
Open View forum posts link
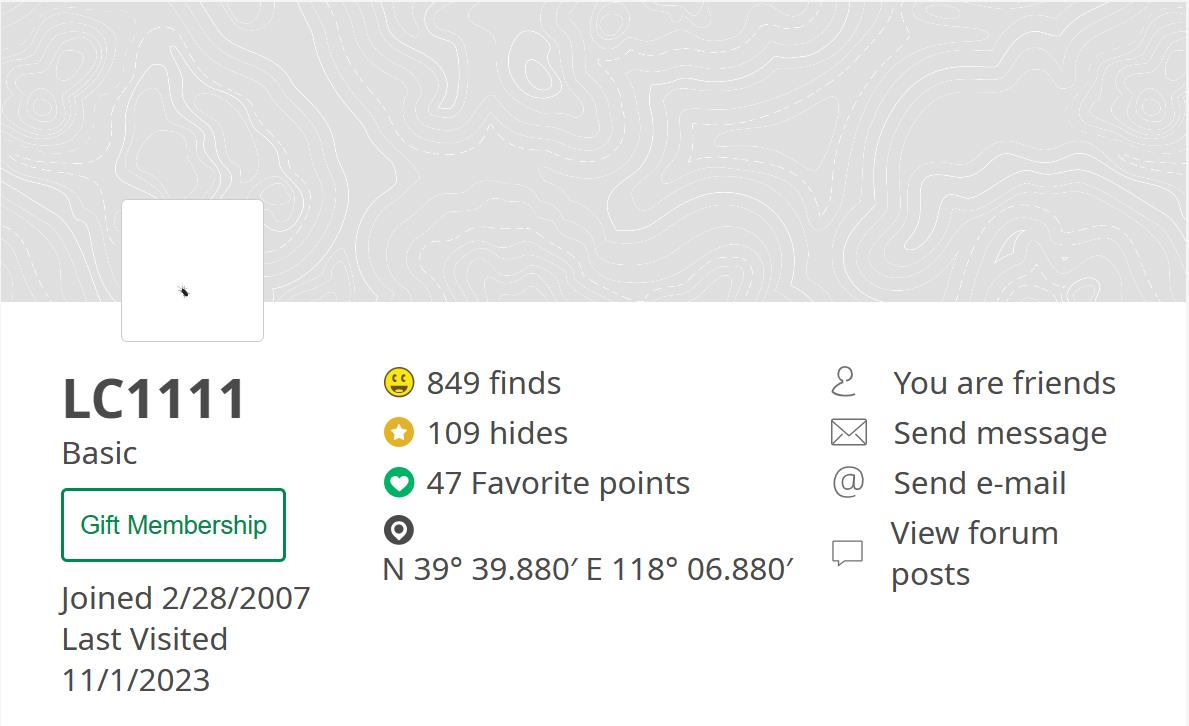[x=974, y=553]
